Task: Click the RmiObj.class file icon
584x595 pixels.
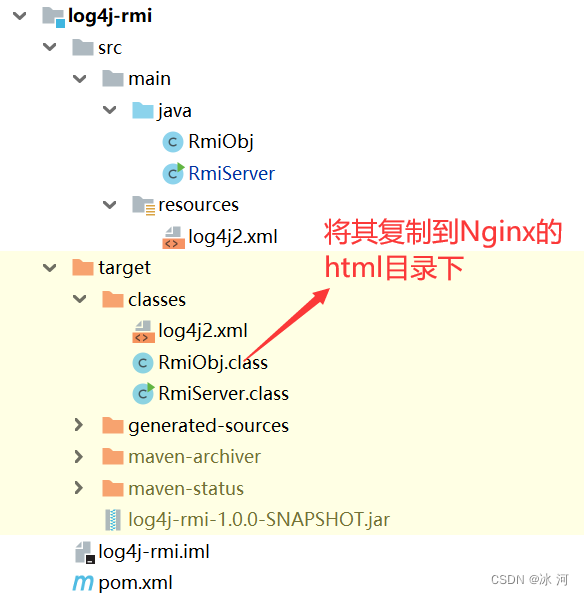Action: pos(143,363)
